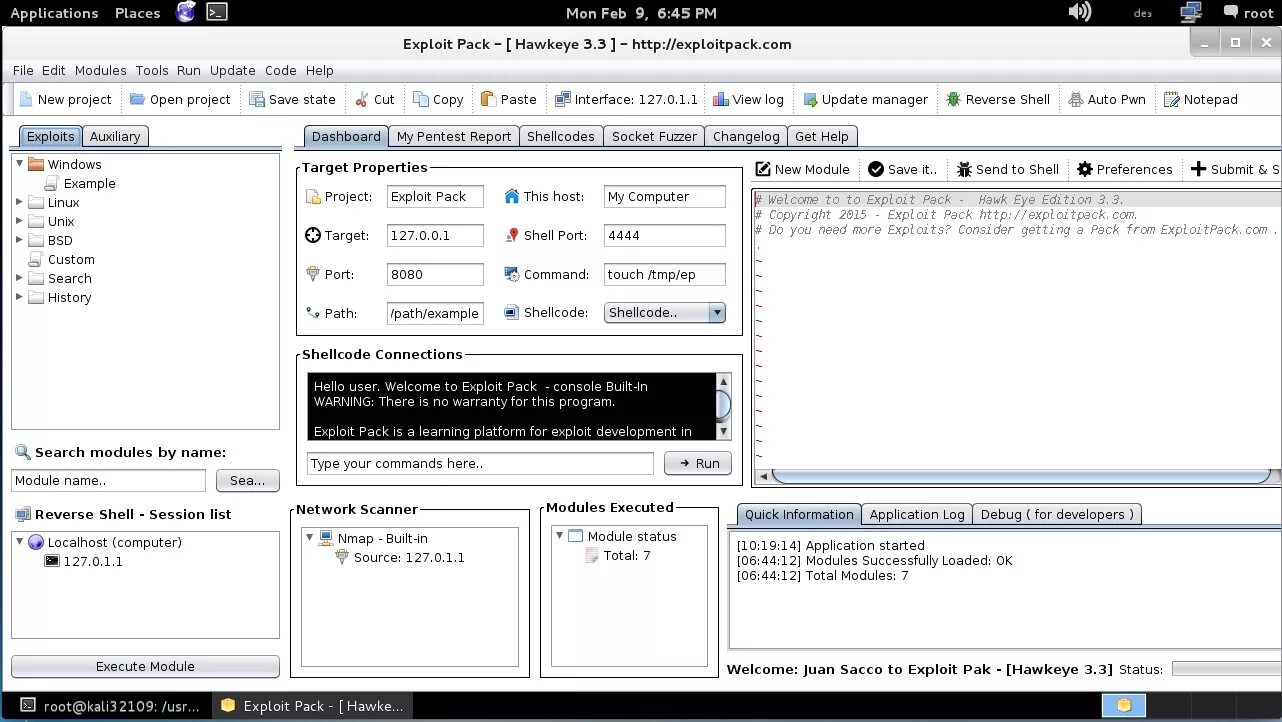Click the Target 127.0.0.1 field
Screen dimensions: 1282x722
click(x=435, y=235)
